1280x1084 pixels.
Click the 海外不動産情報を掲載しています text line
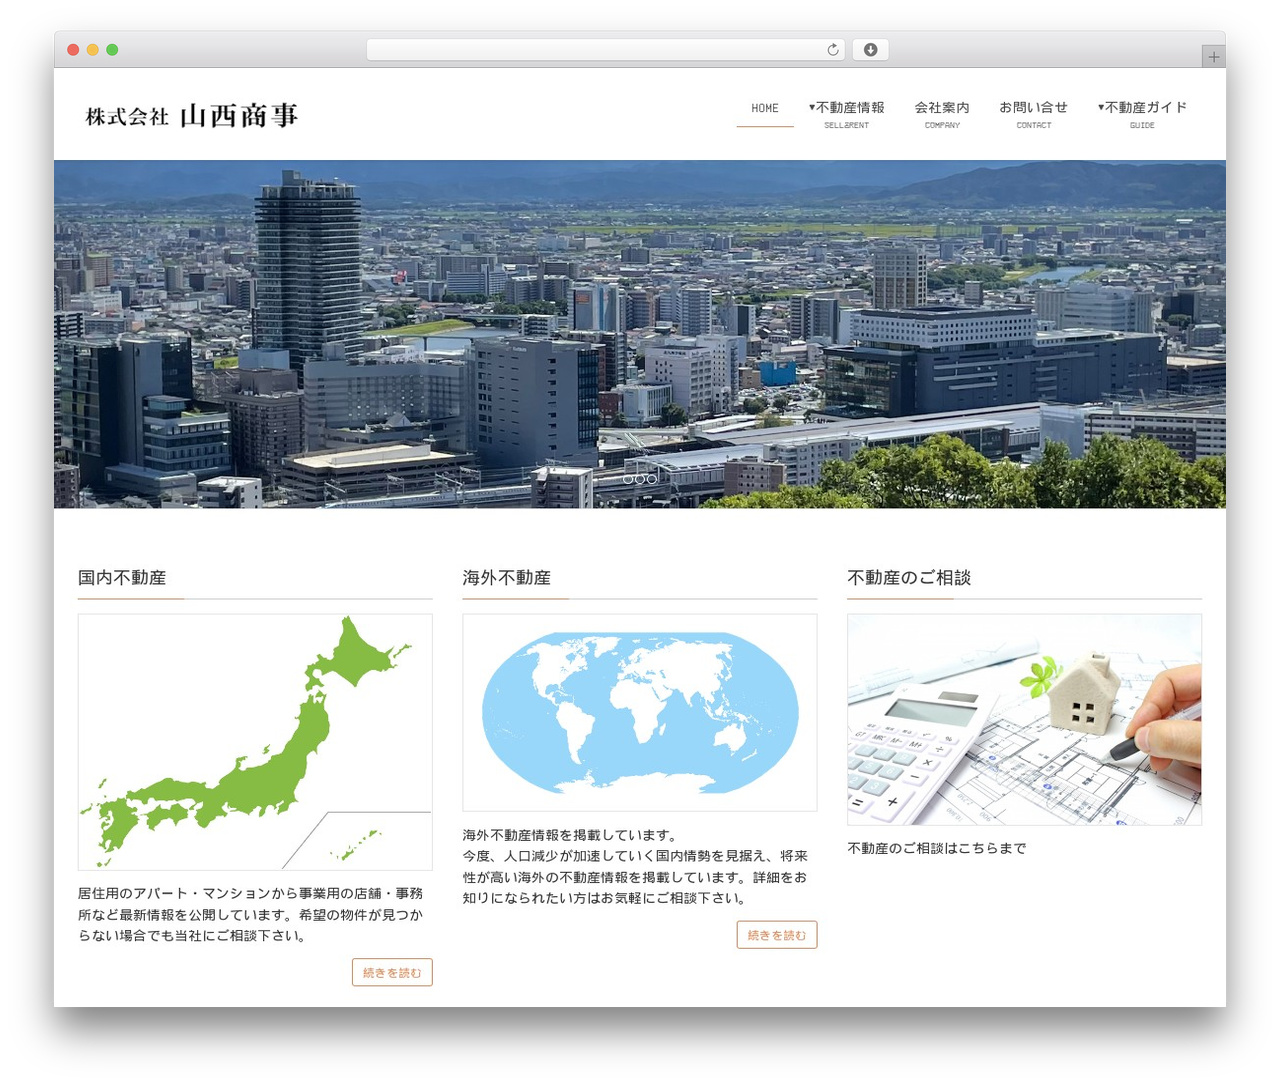click(572, 835)
